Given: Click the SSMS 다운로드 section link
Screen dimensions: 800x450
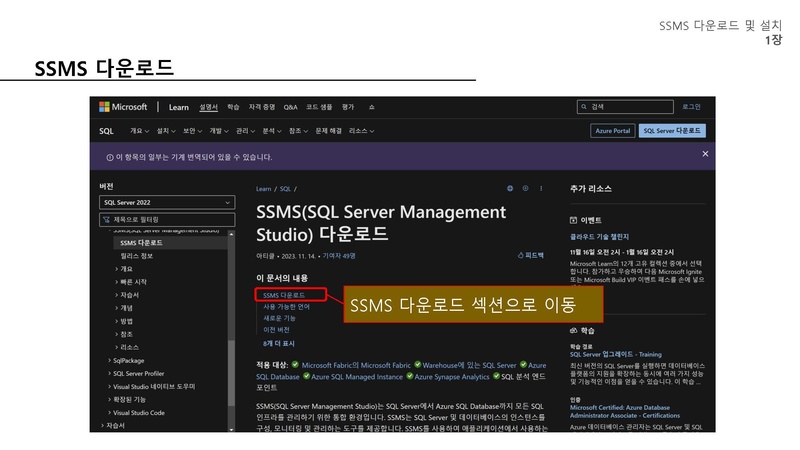Looking at the screenshot, I should click(x=283, y=296).
